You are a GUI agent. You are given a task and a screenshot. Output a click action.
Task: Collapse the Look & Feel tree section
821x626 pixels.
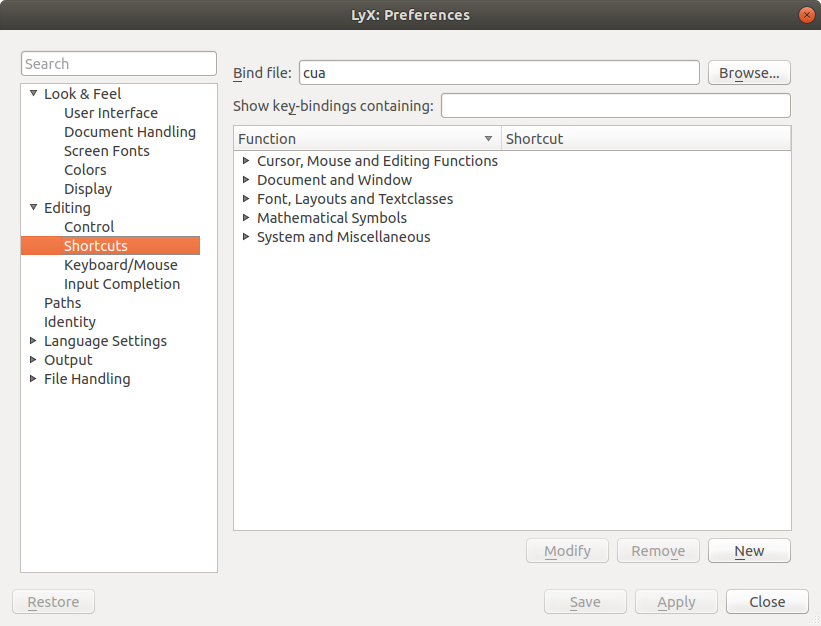33,94
